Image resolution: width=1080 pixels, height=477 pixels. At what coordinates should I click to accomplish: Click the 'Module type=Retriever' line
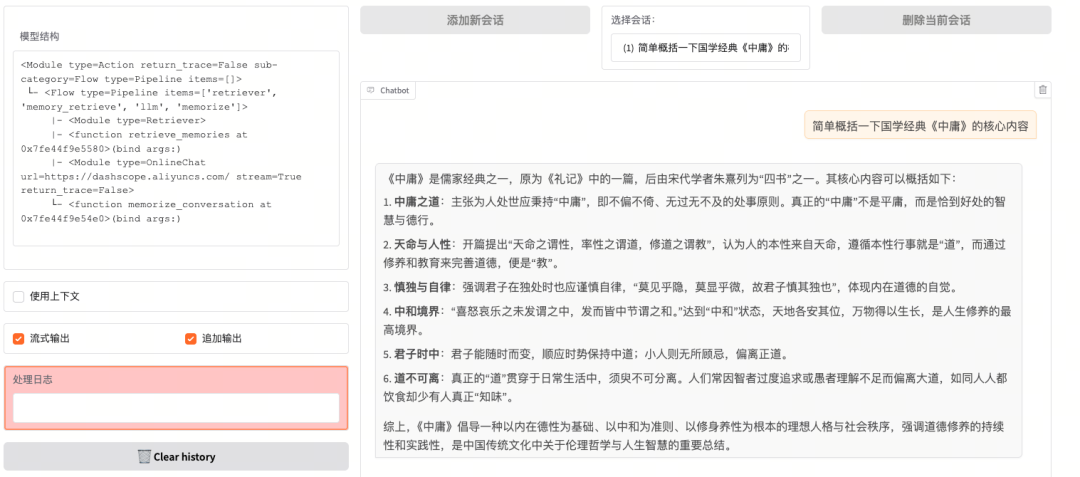[x=127, y=120]
